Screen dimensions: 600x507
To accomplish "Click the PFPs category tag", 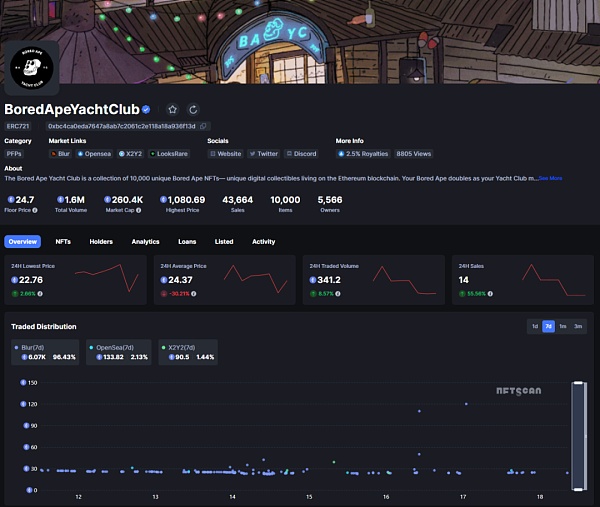I will 14,154.
